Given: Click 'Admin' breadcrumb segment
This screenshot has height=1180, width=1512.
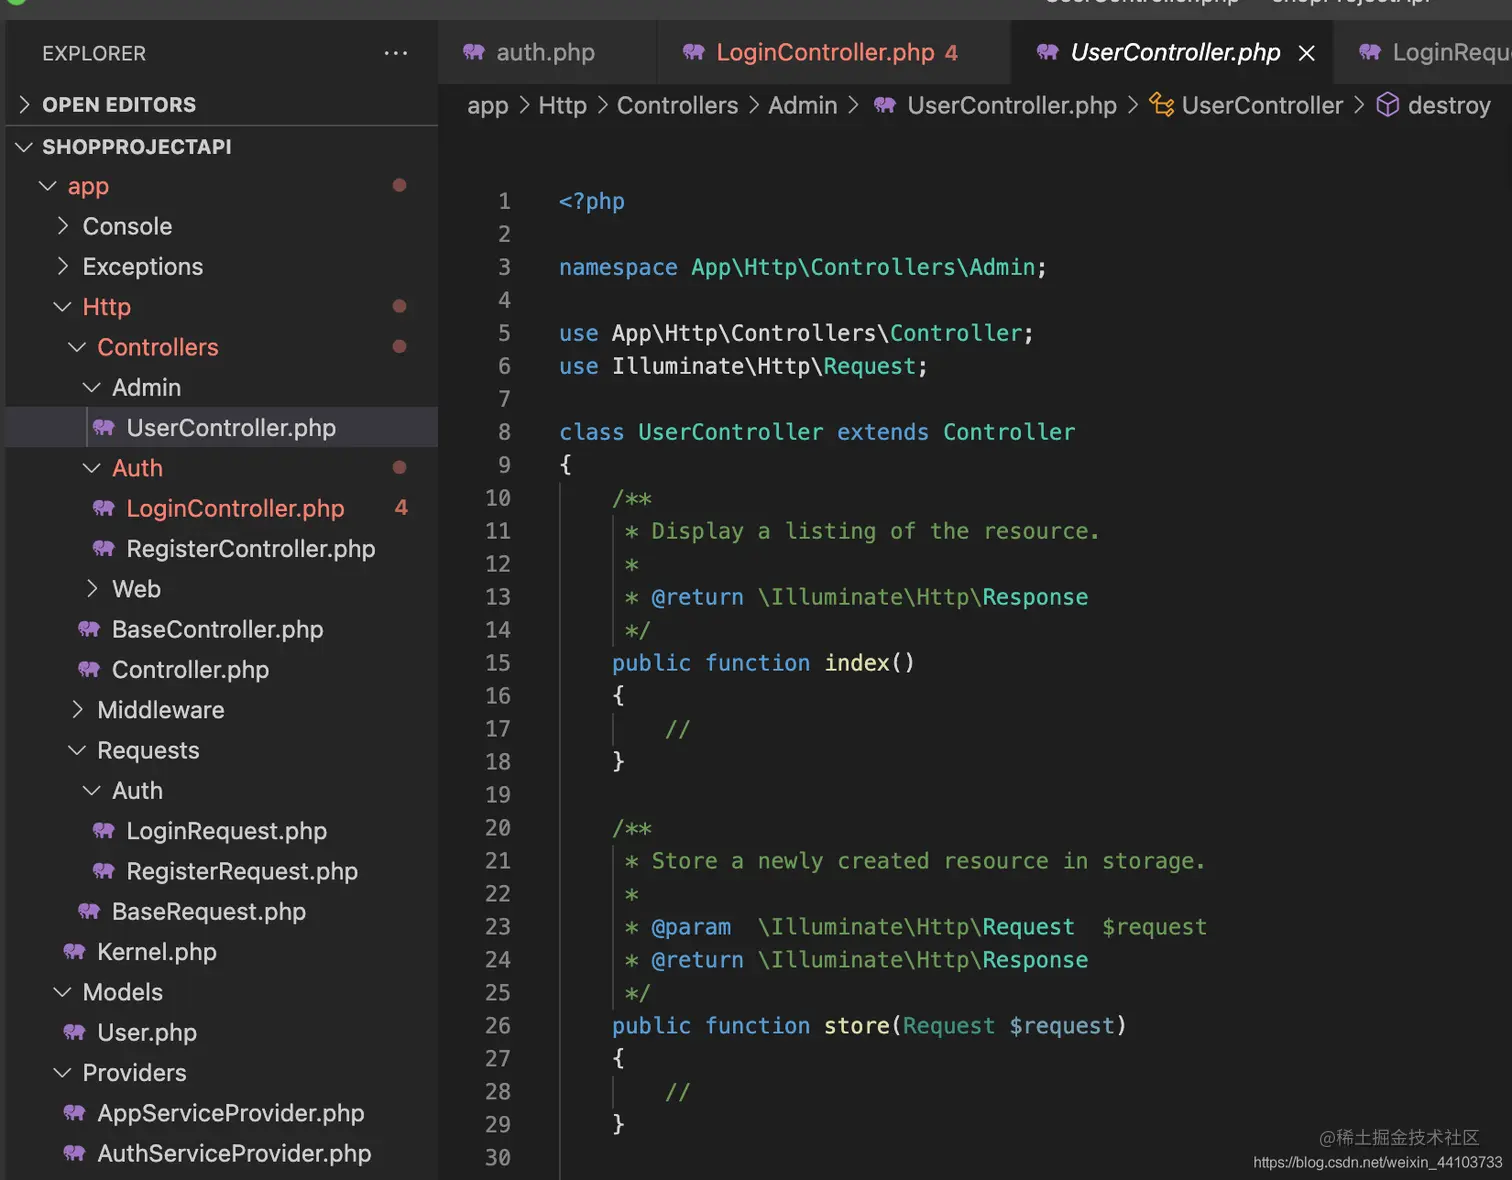Looking at the screenshot, I should coord(802,105).
